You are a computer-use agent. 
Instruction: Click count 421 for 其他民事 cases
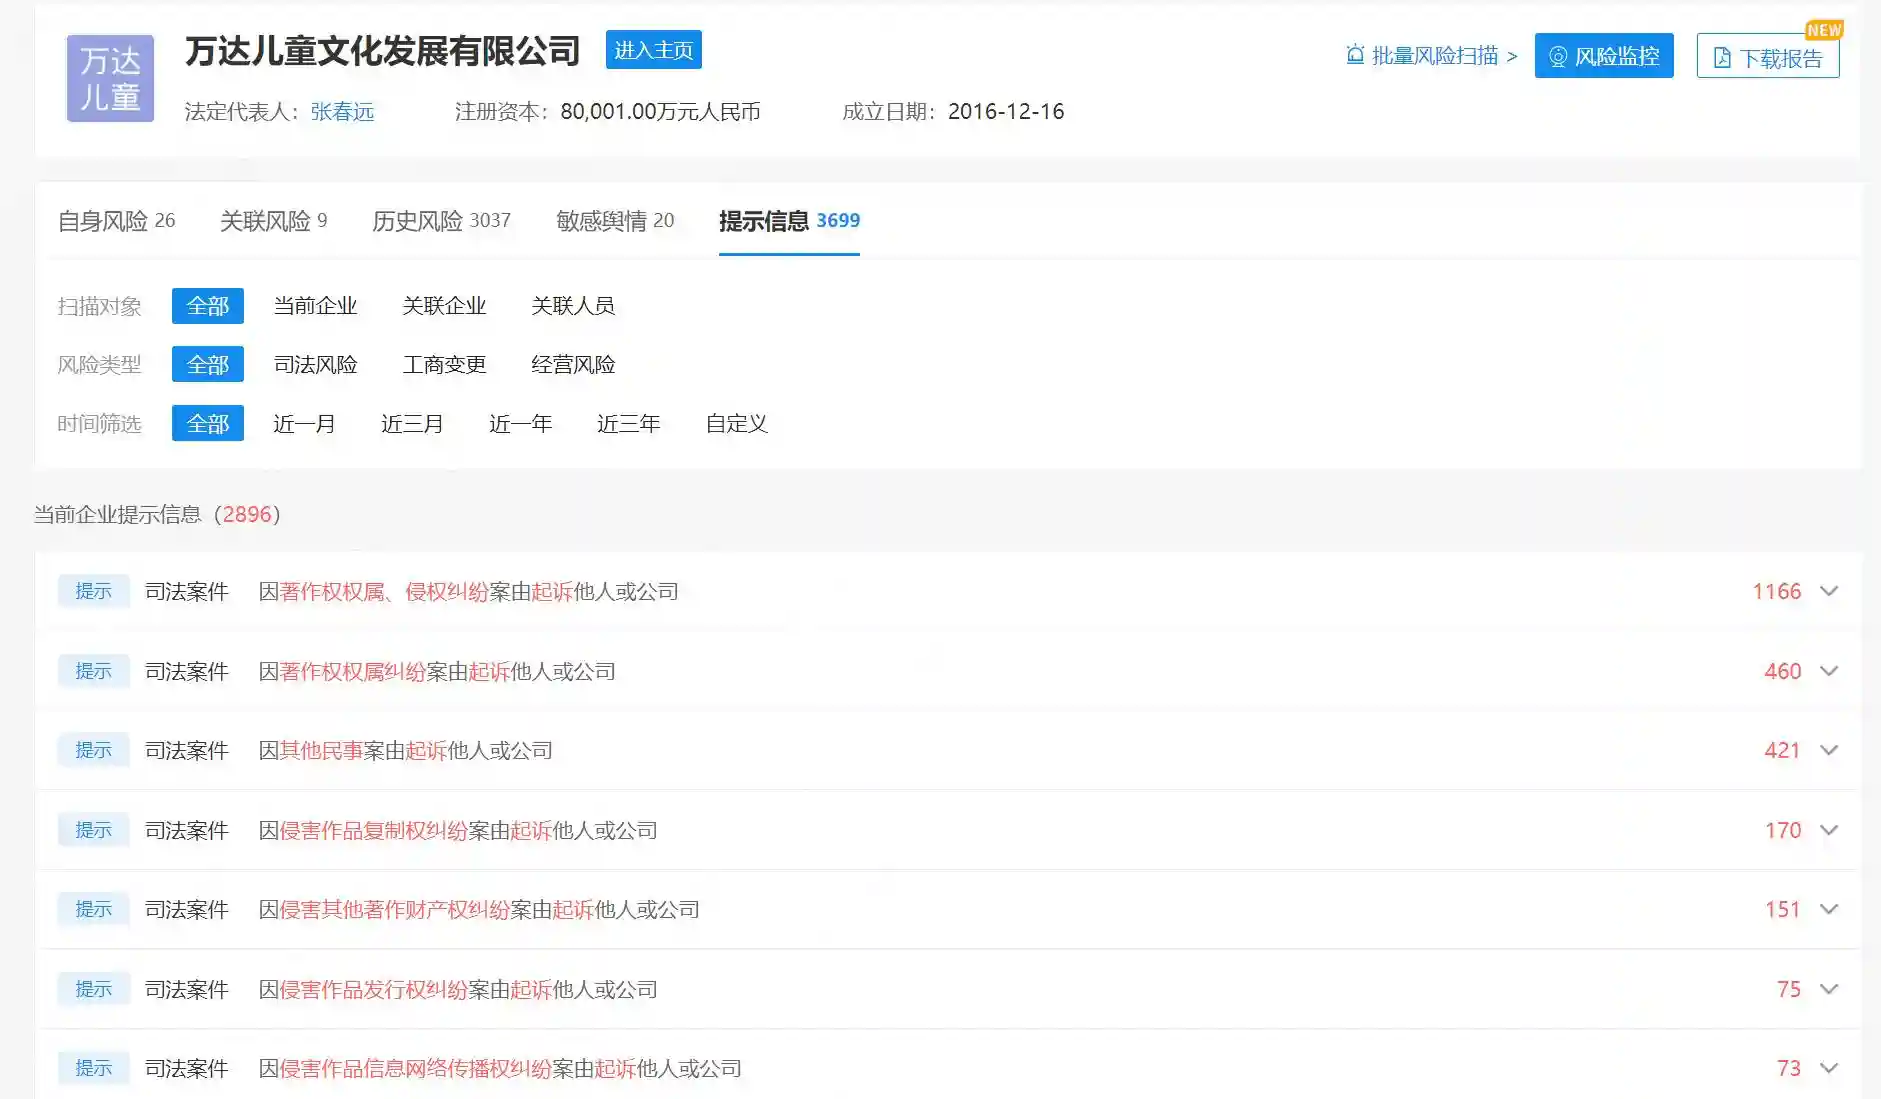click(1782, 750)
